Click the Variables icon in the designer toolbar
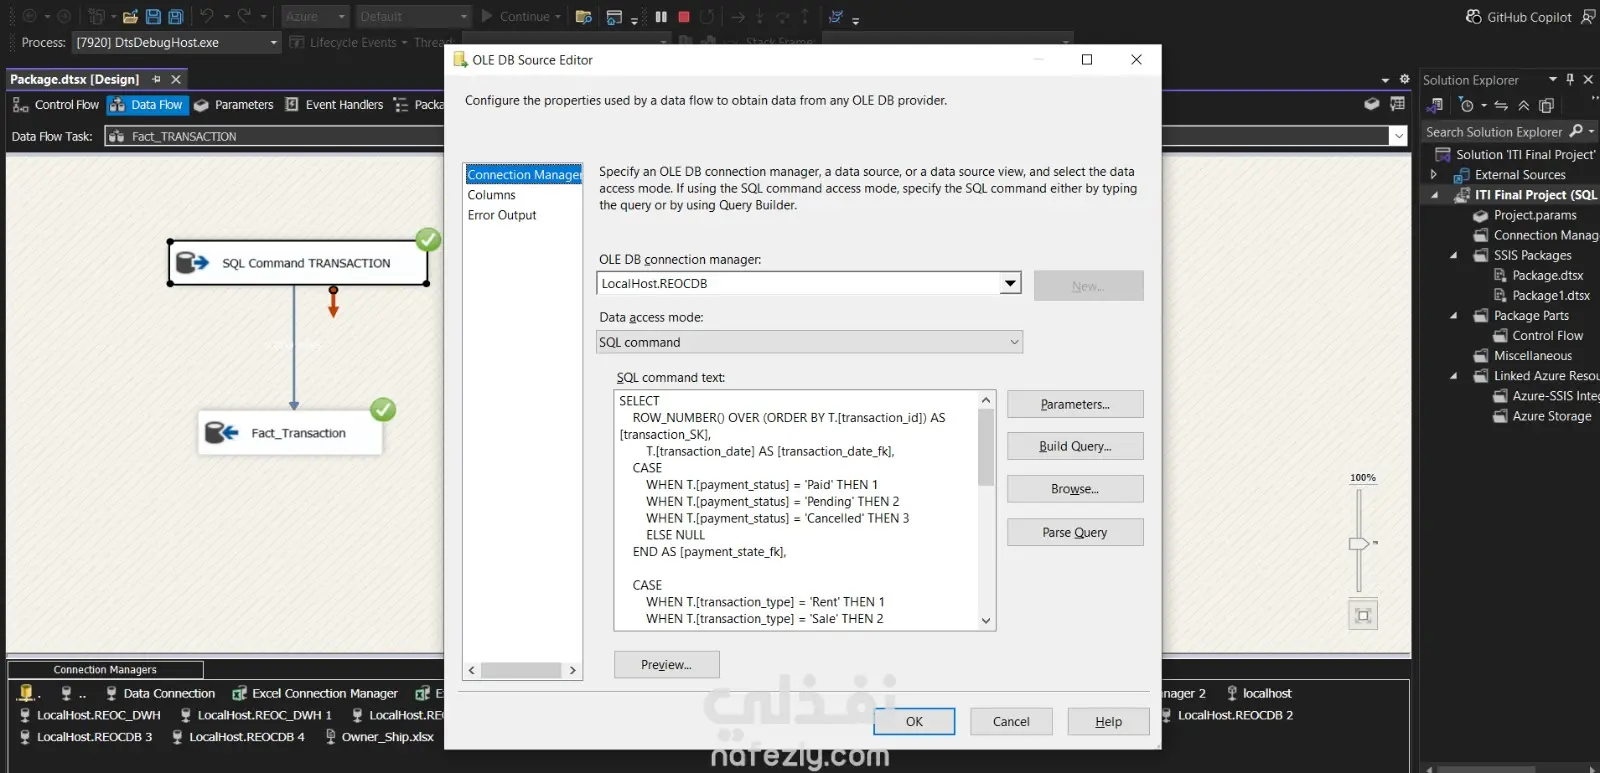Viewport: 1600px width, 773px height. 1372,104
